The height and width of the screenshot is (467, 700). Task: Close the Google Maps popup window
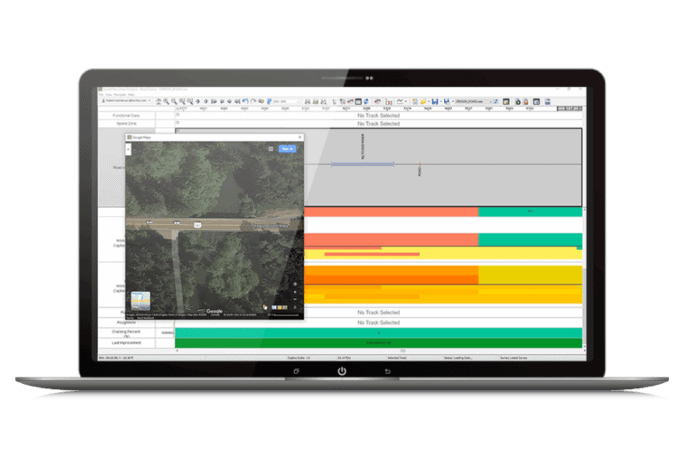[299, 136]
